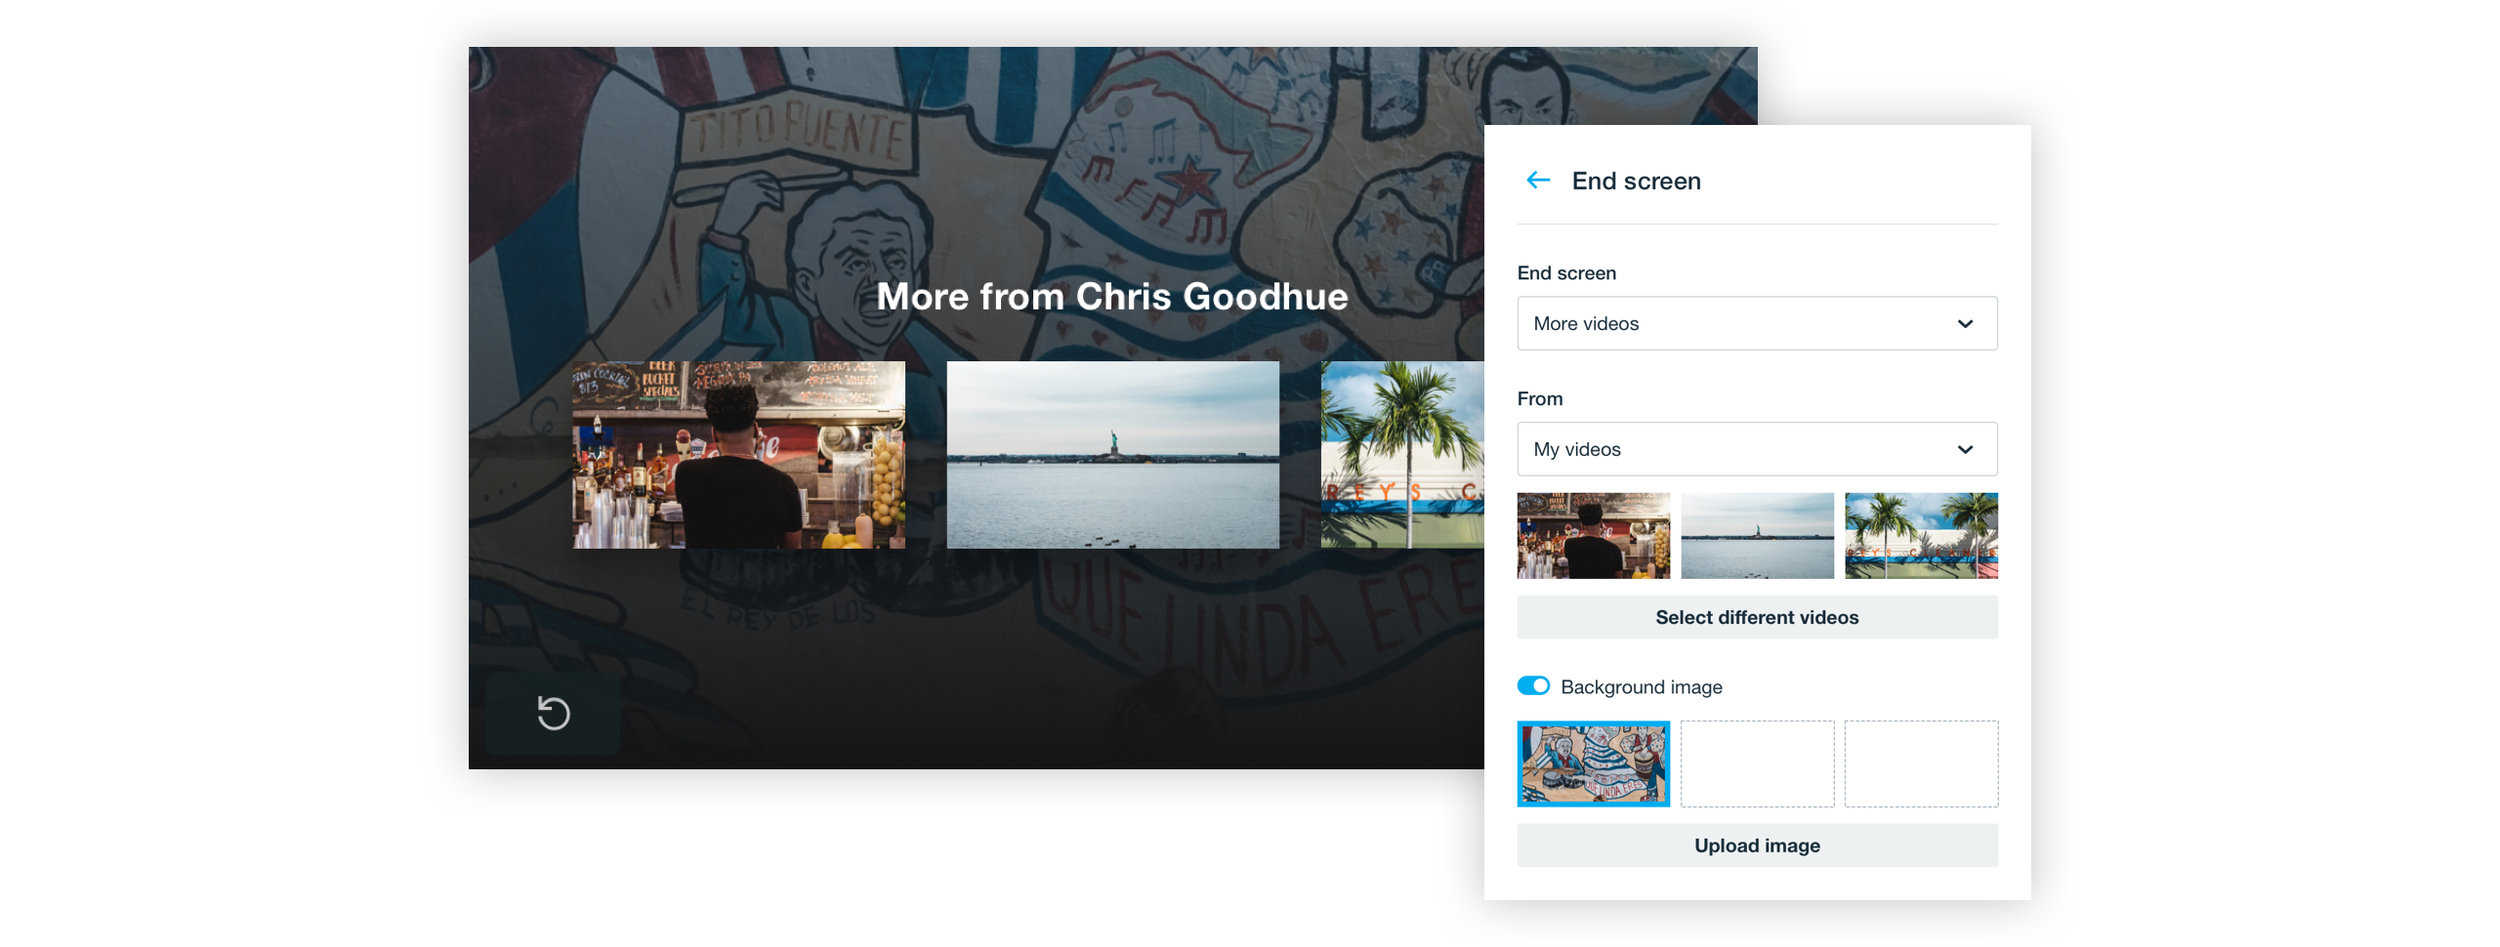Select bartender thumbnail in sidebar panel
2500x947 pixels.
click(1593, 535)
